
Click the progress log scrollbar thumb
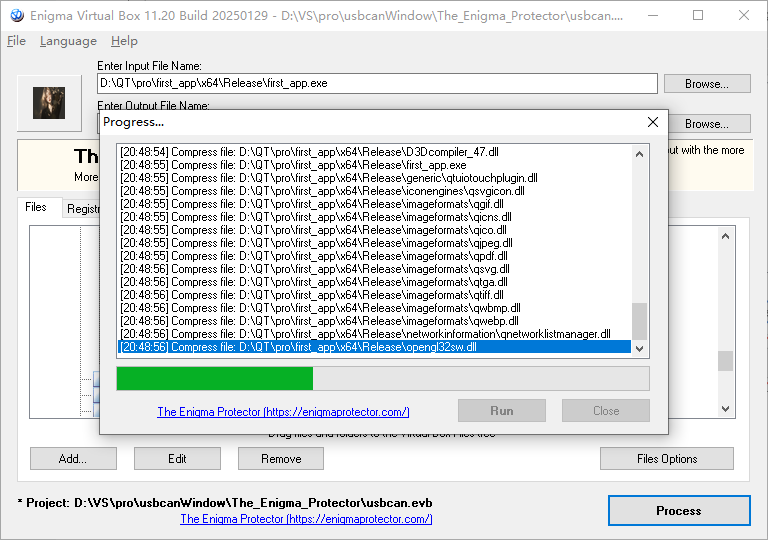(x=639, y=321)
